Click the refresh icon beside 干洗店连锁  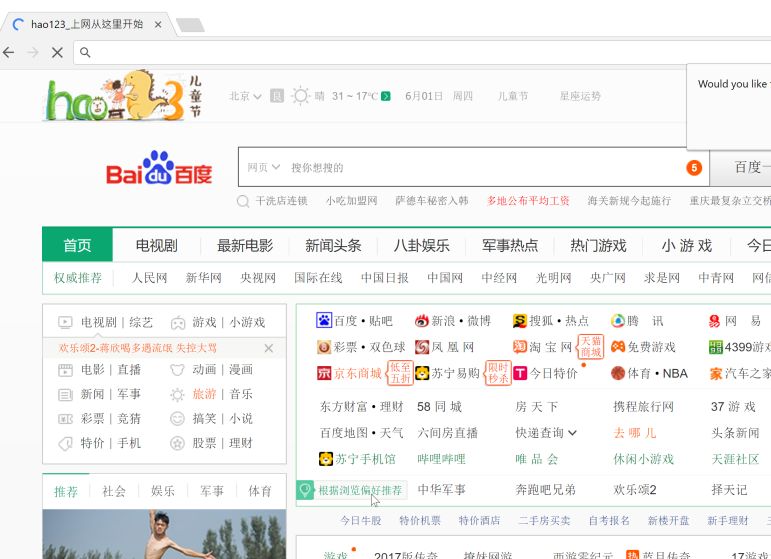(x=243, y=201)
